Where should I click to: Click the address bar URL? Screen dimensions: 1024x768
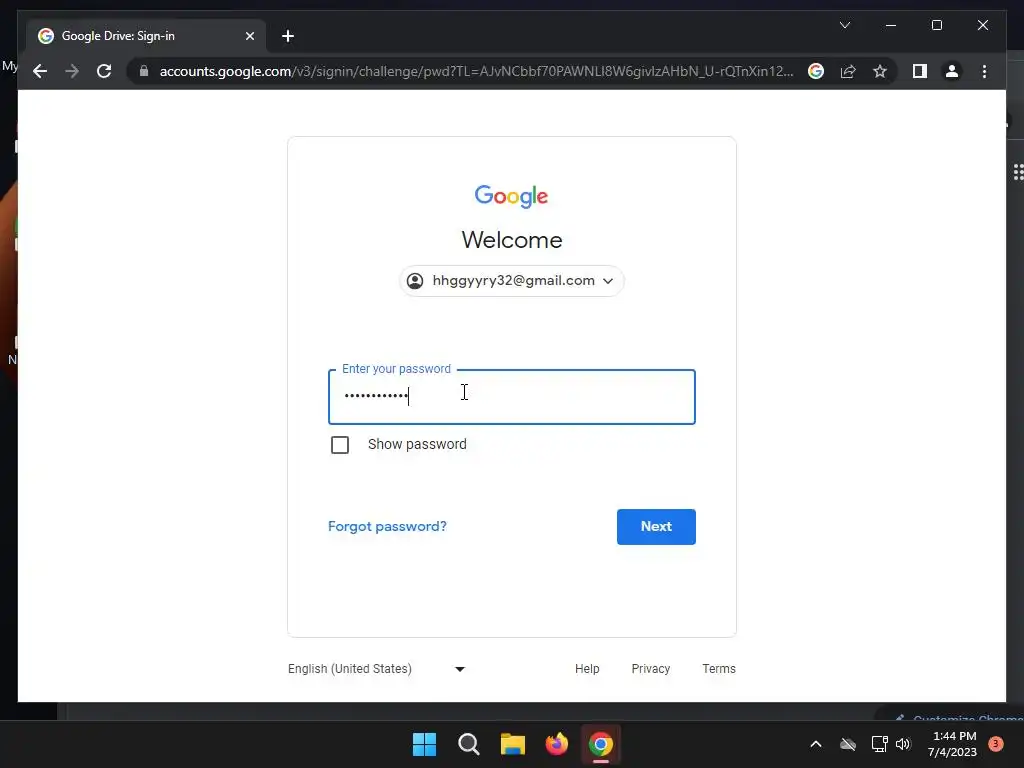point(477,71)
